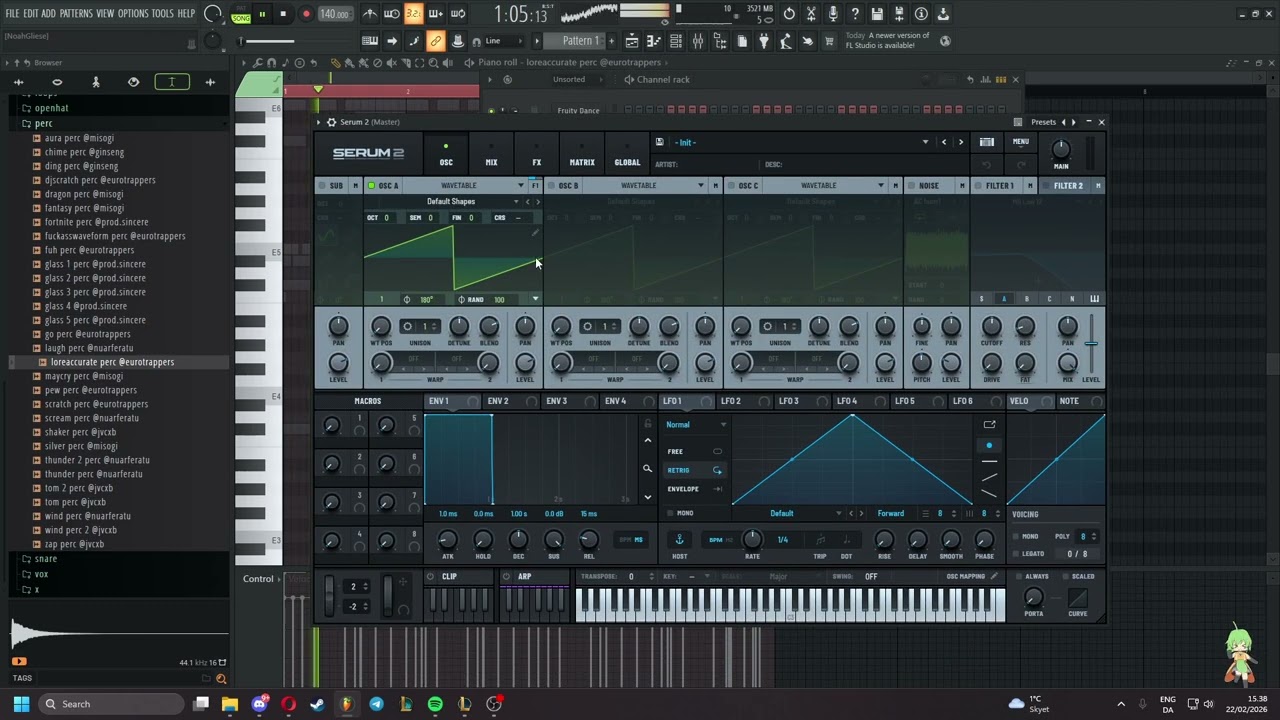Image resolution: width=1280 pixels, height=720 pixels.
Task: Set LFO trigger mode to ENVELOPE
Action: (694, 489)
